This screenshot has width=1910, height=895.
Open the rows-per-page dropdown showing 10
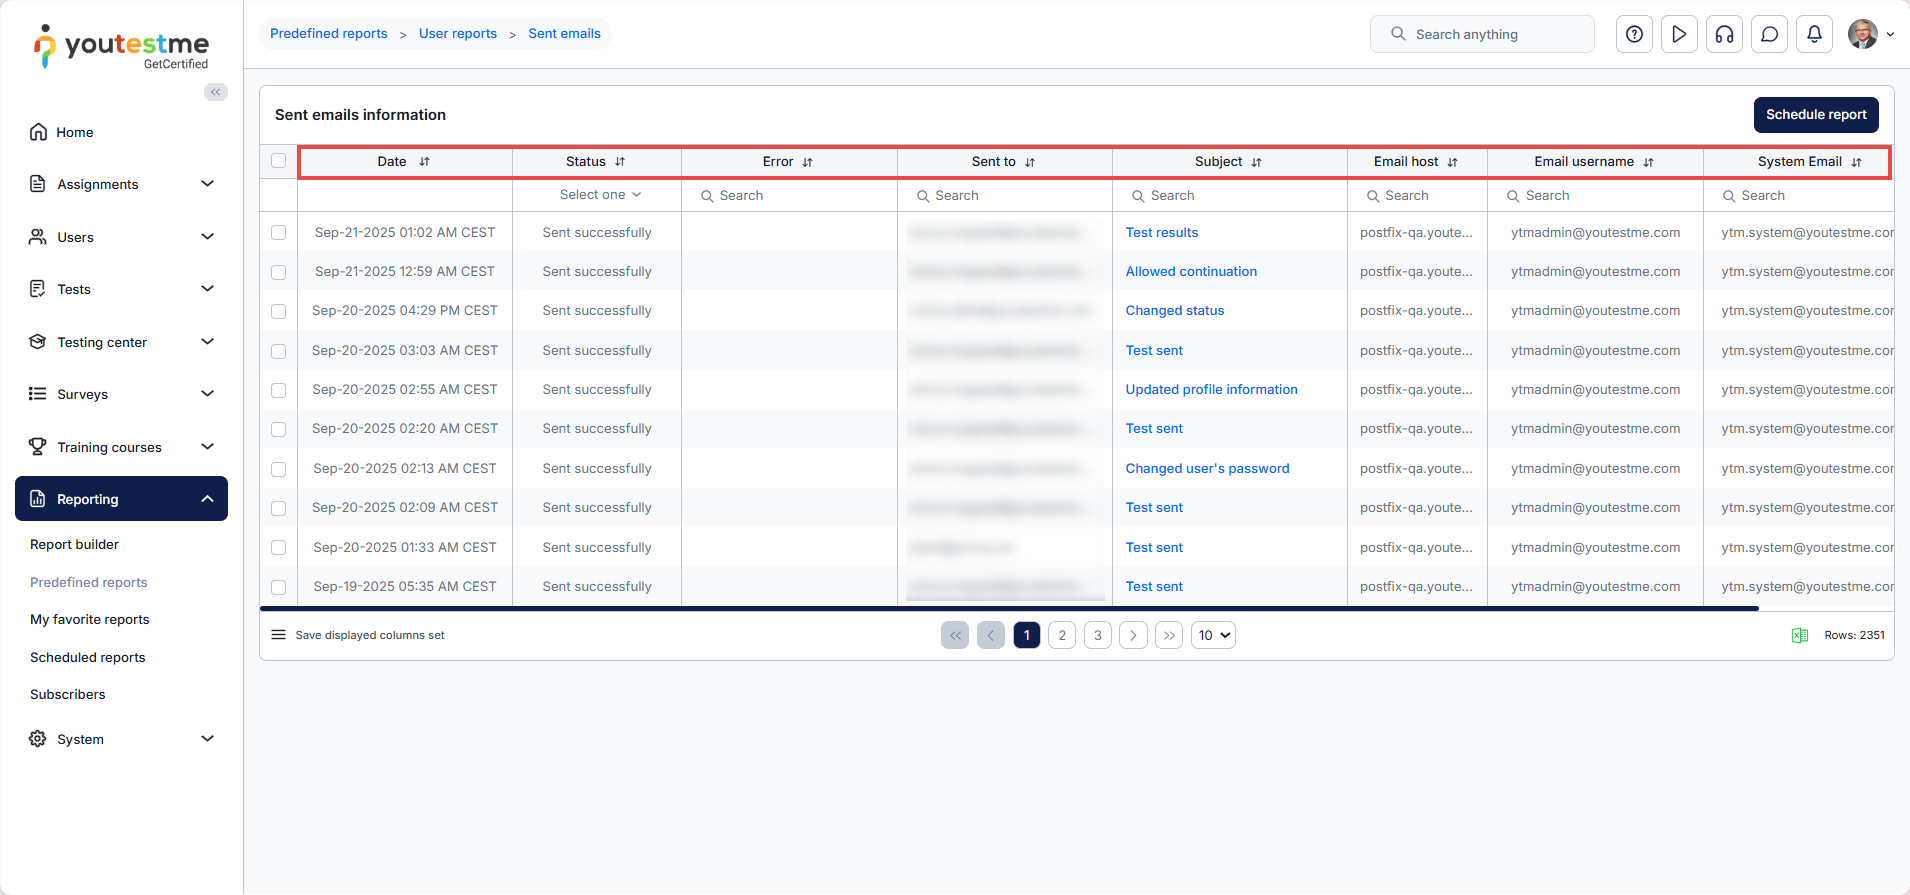pyautogui.click(x=1213, y=635)
